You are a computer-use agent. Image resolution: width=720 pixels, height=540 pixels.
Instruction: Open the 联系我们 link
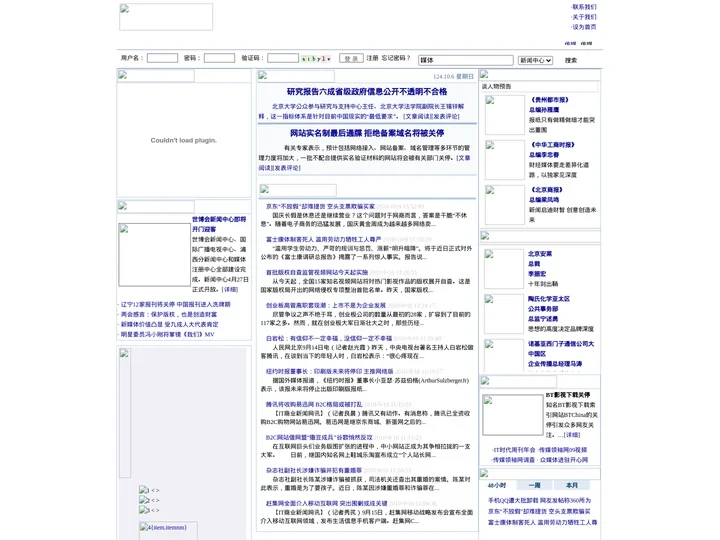(584, 7)
